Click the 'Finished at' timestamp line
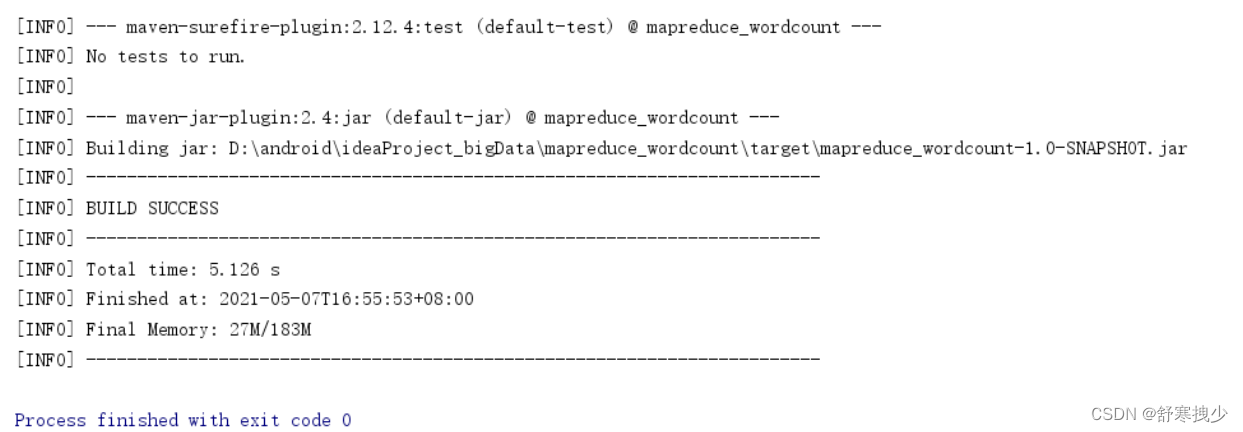This screenshot has width=1243, height=432. click(x=280, y=299)
